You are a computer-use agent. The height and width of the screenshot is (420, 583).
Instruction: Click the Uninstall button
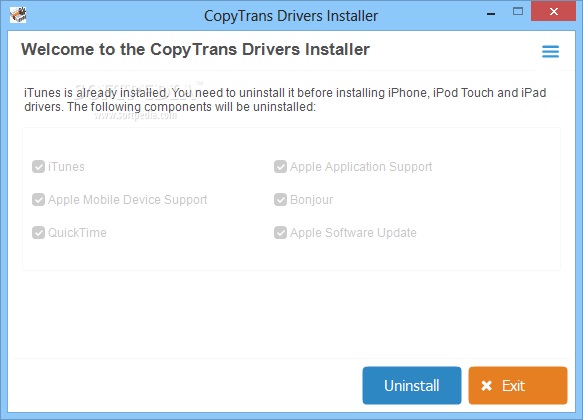[412, 385]
